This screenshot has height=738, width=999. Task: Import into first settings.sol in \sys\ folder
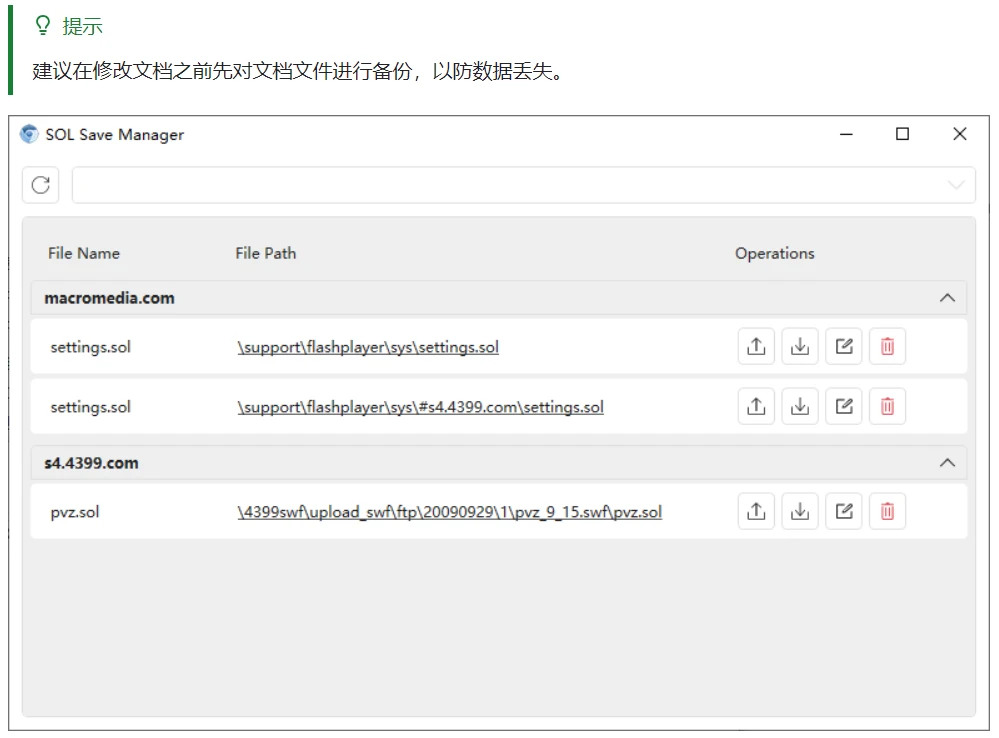click(x=800, y=347)
